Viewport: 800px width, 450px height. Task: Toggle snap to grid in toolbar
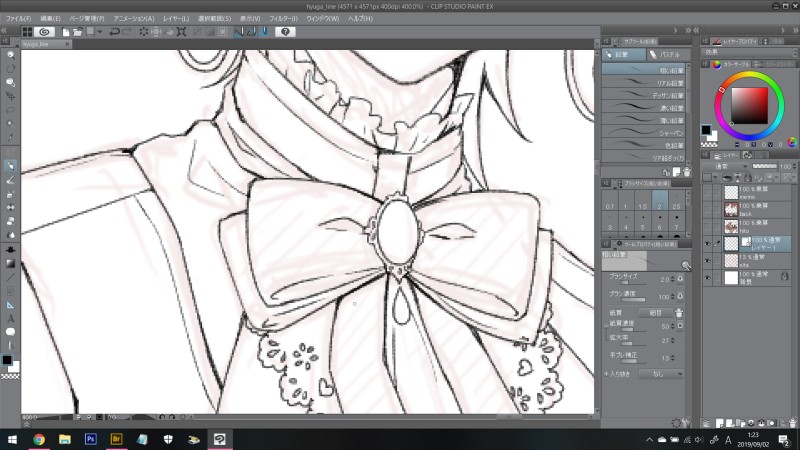tap(264, 32)
